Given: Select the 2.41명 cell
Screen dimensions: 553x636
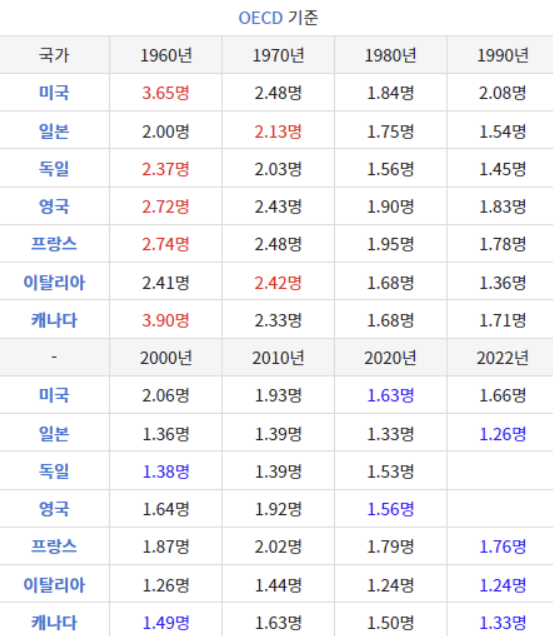Looking at the screenshot, I should pyautogui.click(x=166, y=282).
